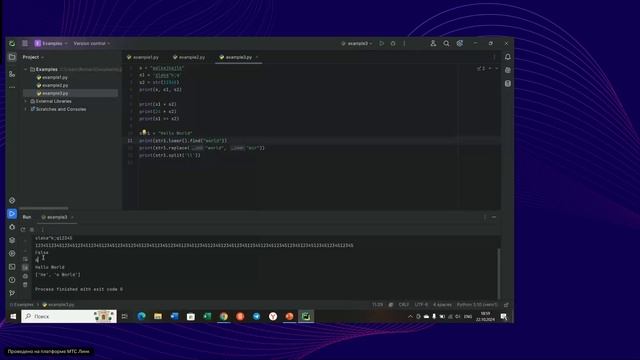The height and width of the screenshot is (360, 640).
Task: Open the Code With Me user icon
Action: 433,43
